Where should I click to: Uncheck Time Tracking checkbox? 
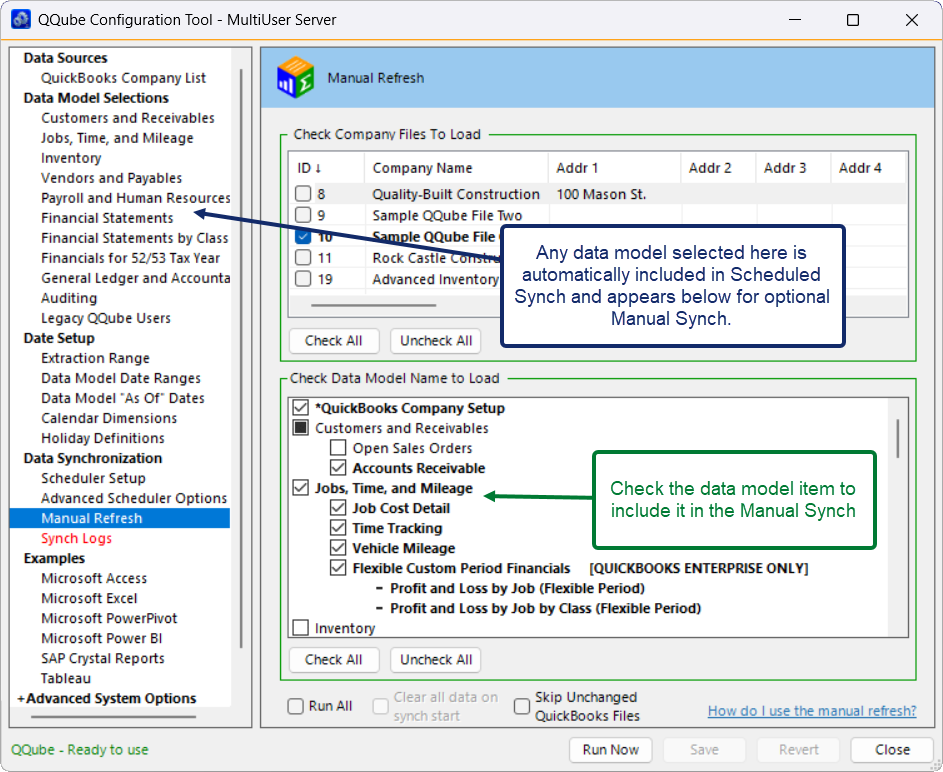(x=338, y=528)
